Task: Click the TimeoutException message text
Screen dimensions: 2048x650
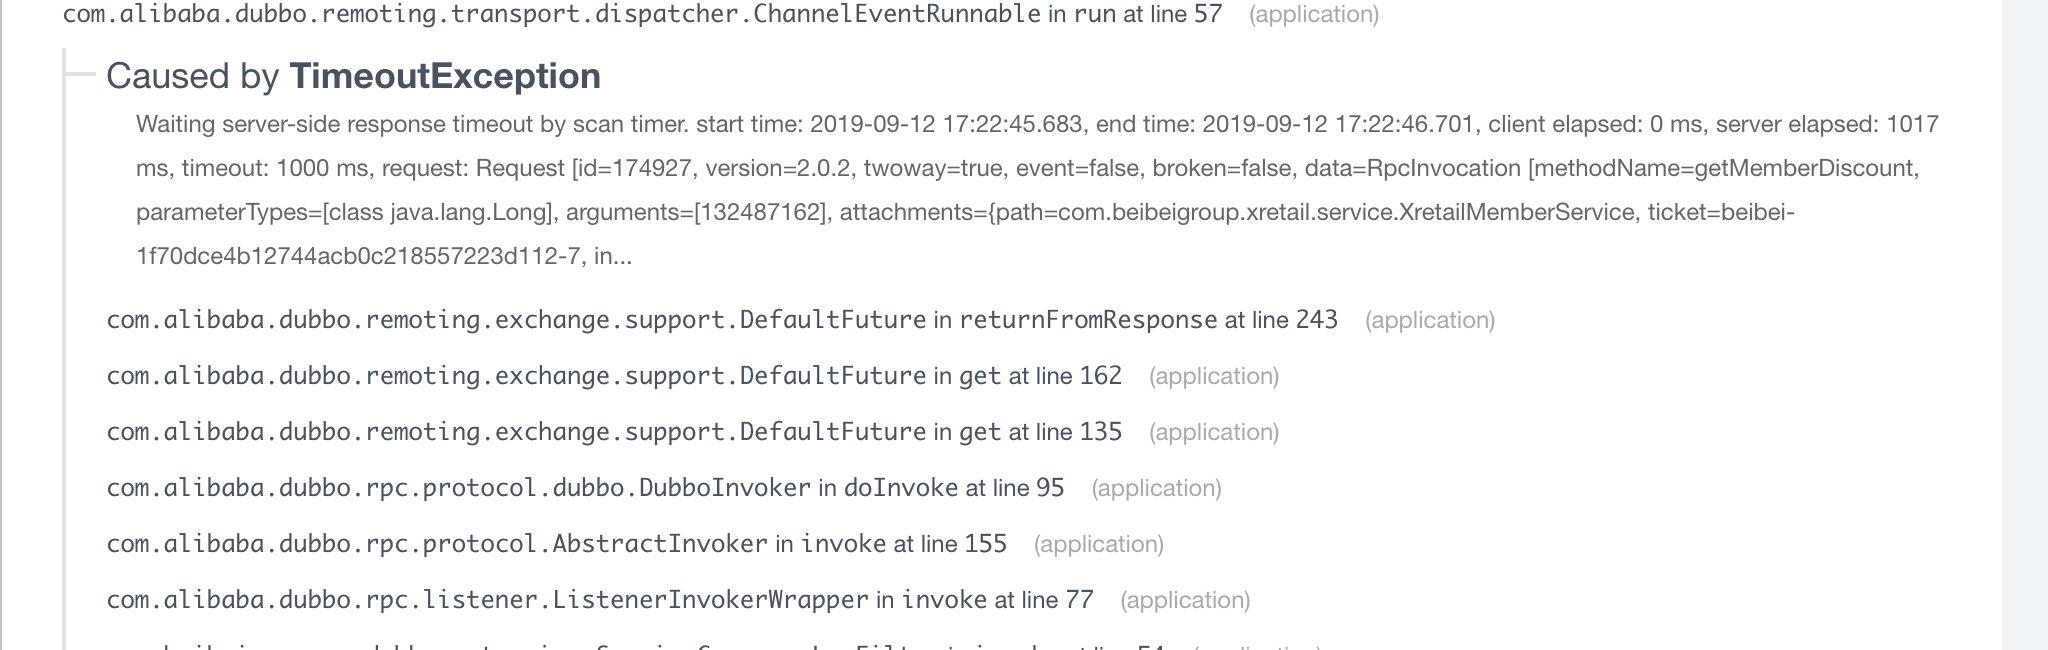Action: click(1036, 168)
